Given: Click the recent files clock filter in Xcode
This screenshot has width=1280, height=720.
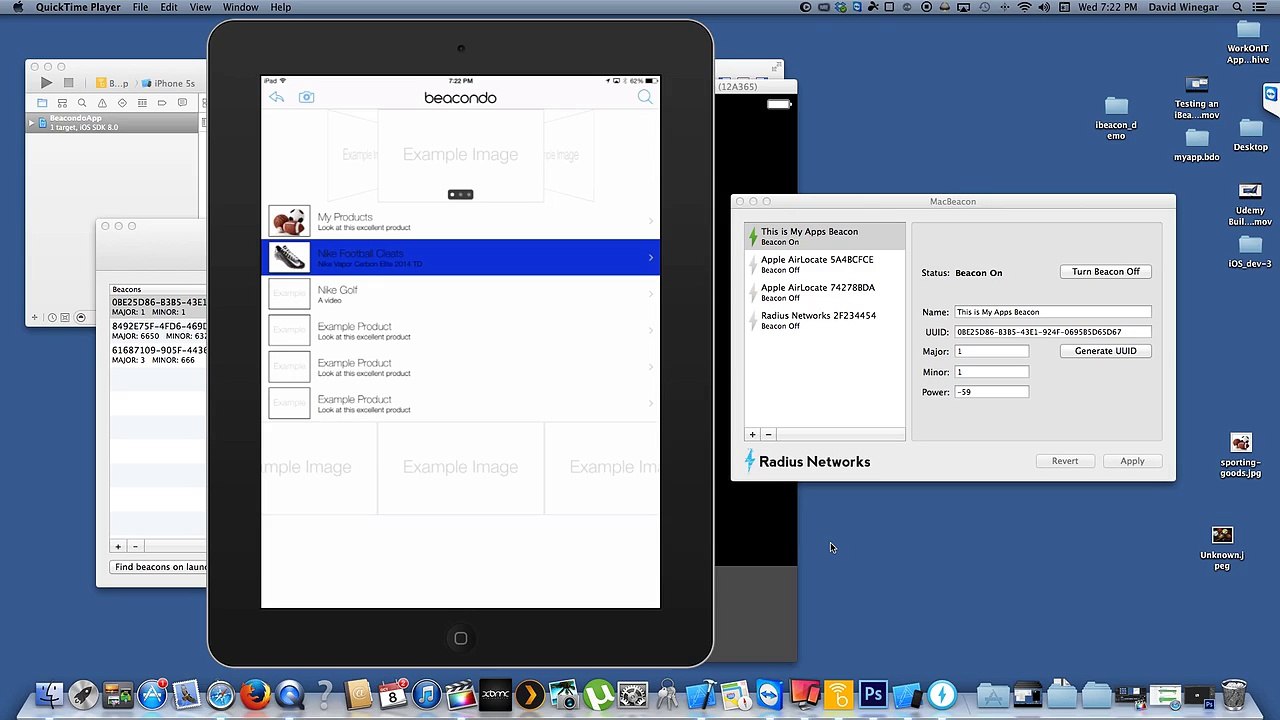Looking at the screenshot, I should [x=52, y=317].
